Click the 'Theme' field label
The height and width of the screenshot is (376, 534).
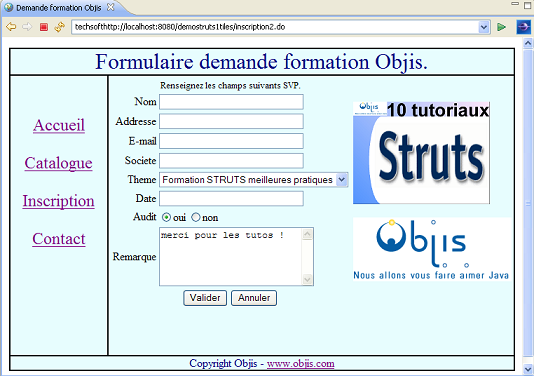(x=142, y=179)
